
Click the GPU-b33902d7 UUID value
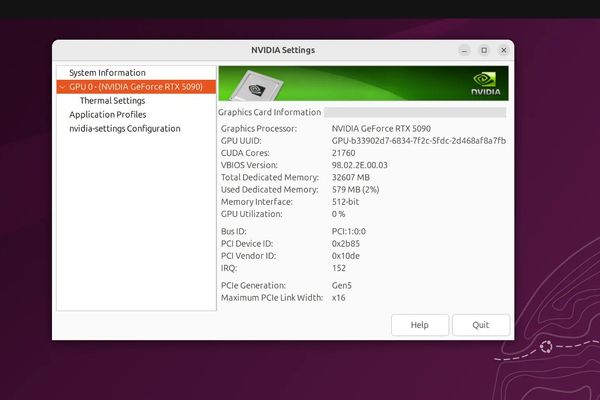coord(419,141)
